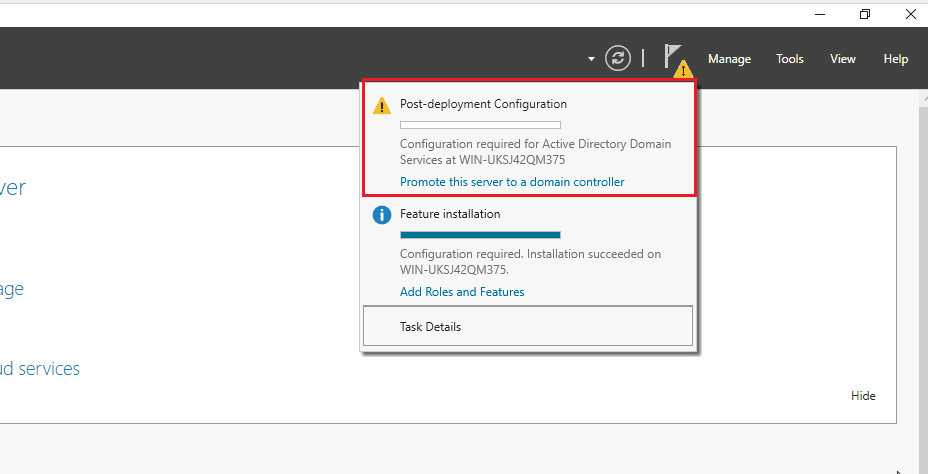Click the 'Configuration required for Active Directory' message
This screenshot has width=928, height=474.
536,151
